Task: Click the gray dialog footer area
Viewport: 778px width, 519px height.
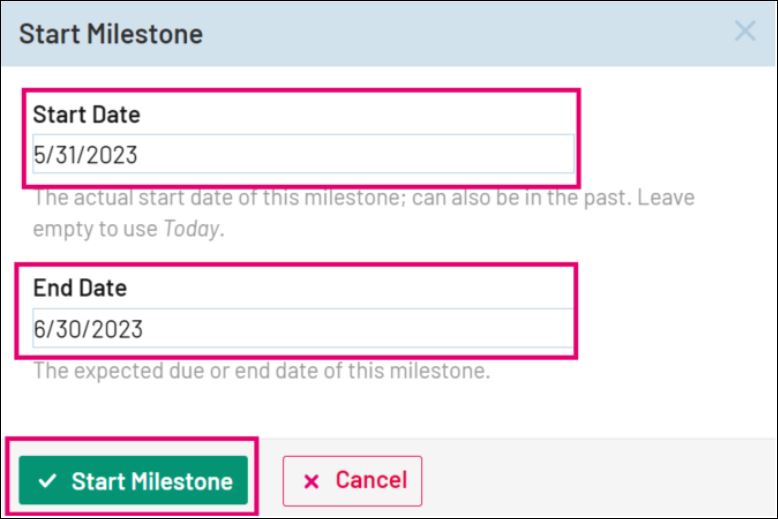Action: coord(600,480)
